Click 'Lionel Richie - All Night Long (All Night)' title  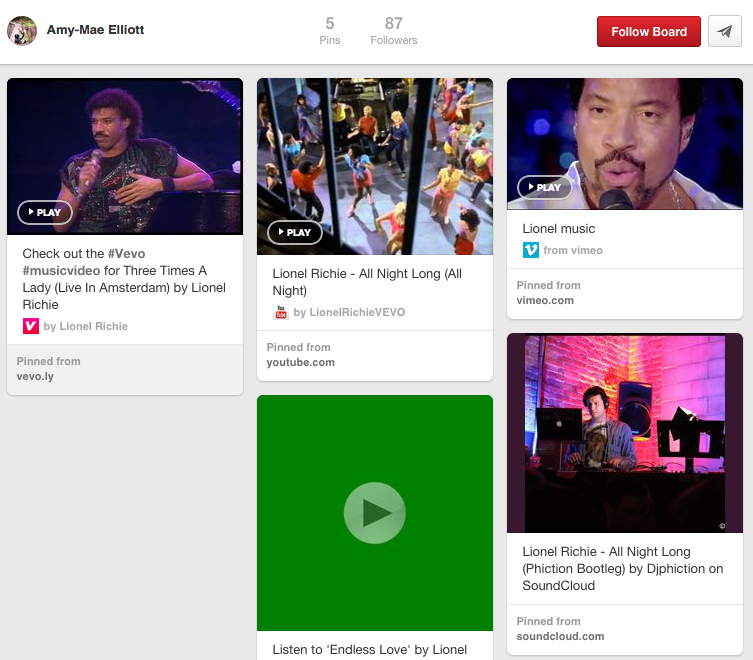coord(367,282)
